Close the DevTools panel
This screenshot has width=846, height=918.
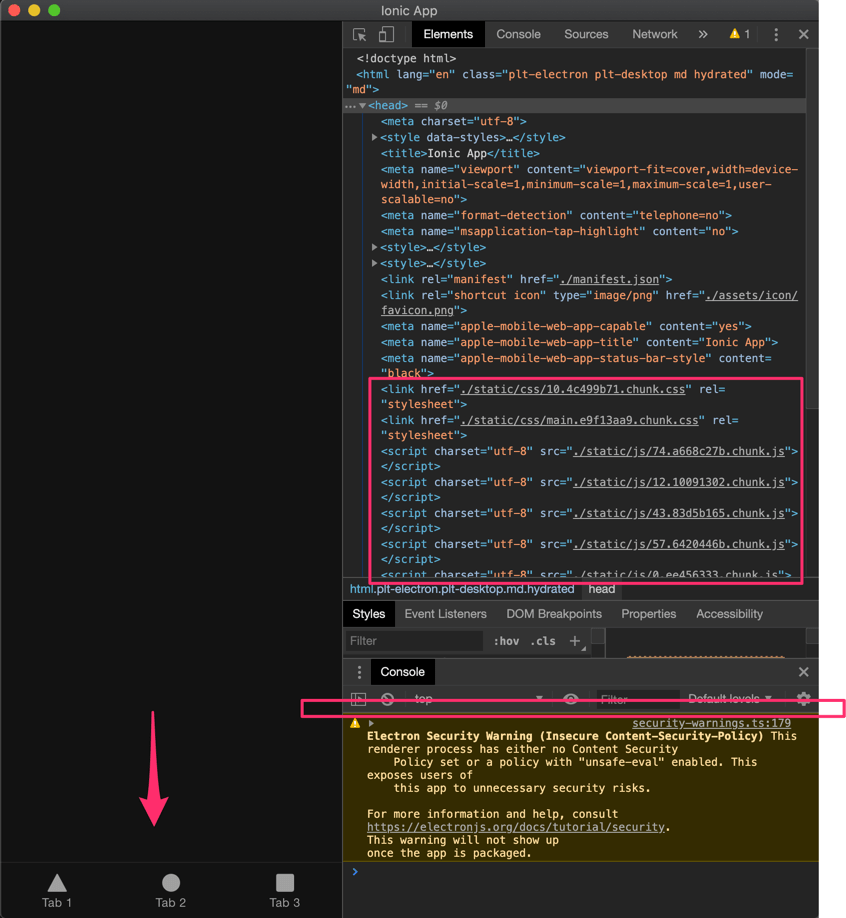tap(803, 35)
